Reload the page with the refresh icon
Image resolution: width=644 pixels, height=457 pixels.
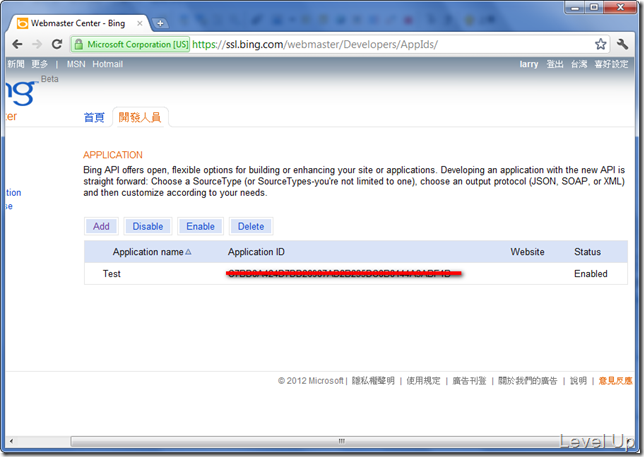[57, 44]
